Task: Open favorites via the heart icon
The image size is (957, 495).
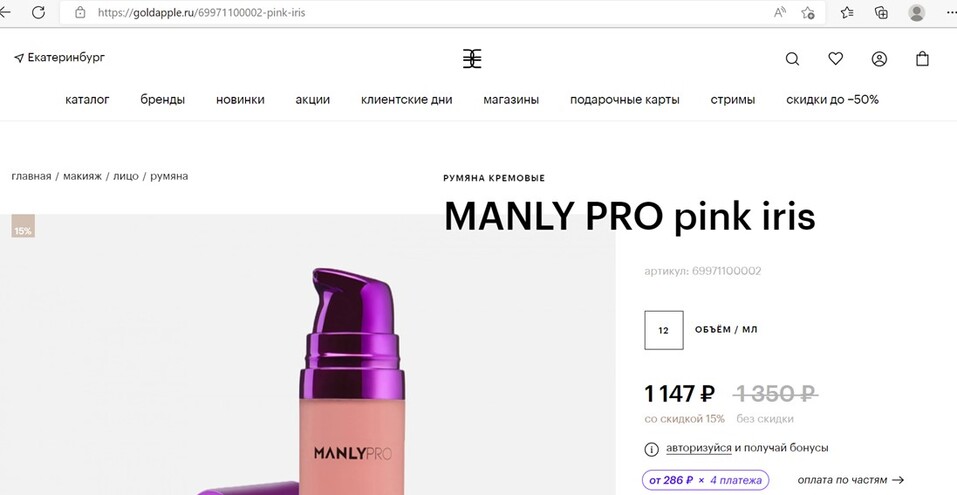Action: pyautogui.click(x=836, y=59)
